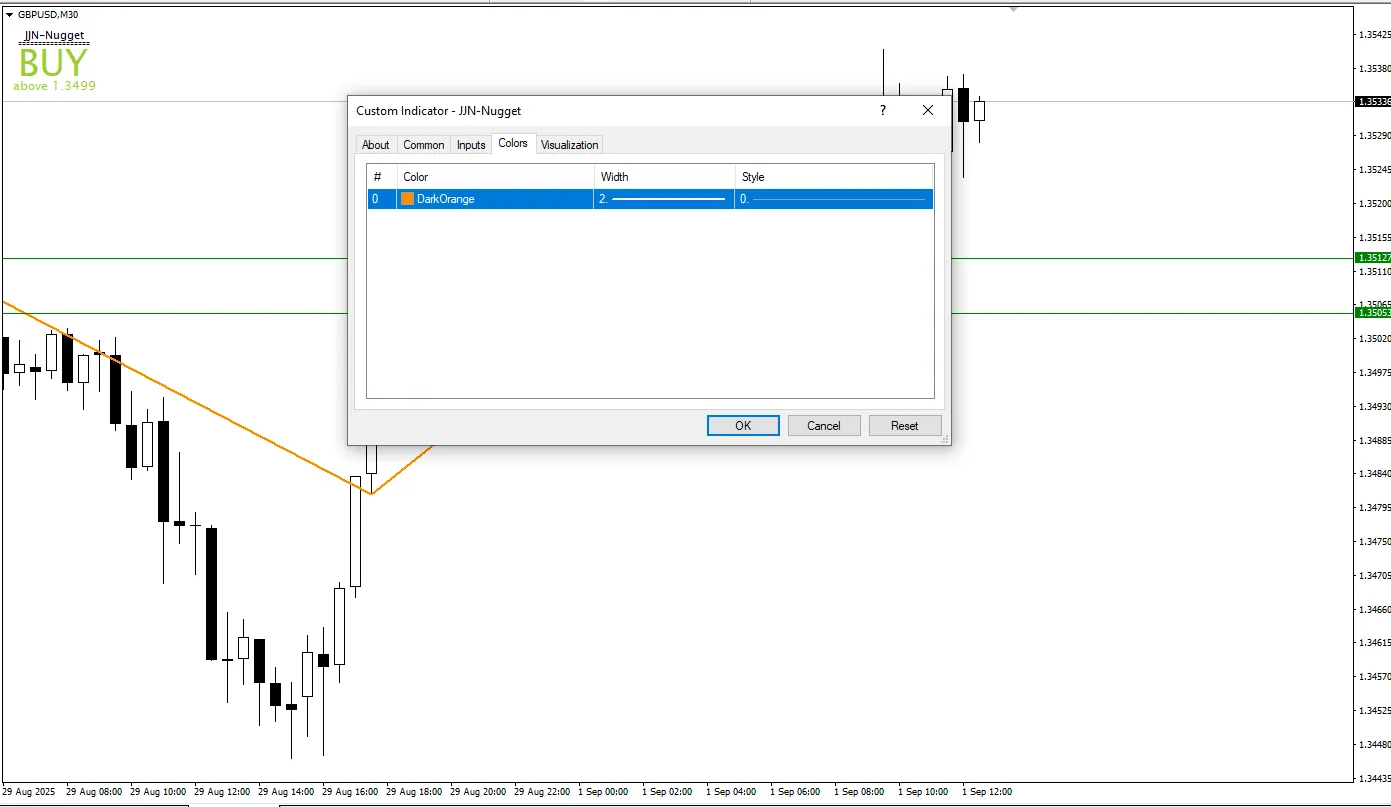Click the question mark help icon
Screen dimensions: 1391x807
882,111
